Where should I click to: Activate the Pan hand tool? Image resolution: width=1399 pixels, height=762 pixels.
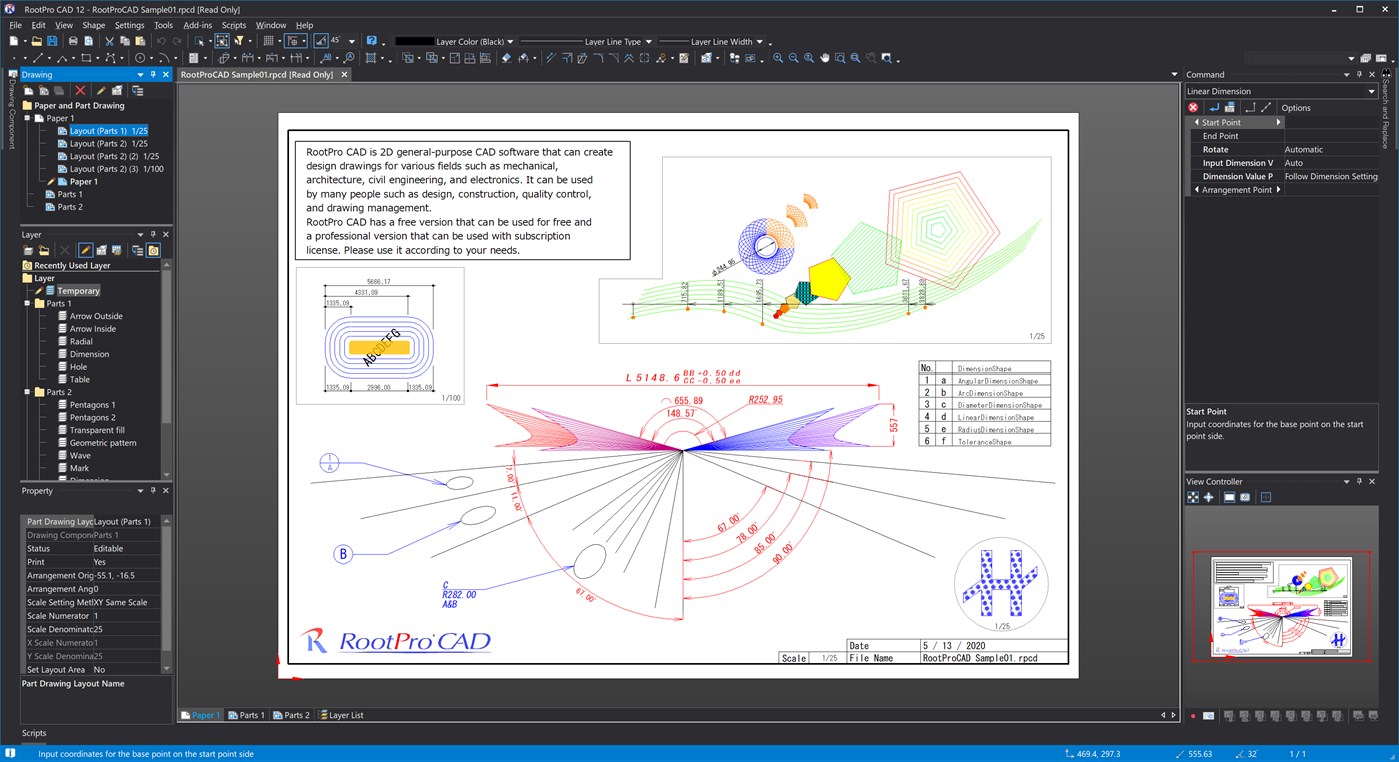pyautogui.click(x=824, y=57)
